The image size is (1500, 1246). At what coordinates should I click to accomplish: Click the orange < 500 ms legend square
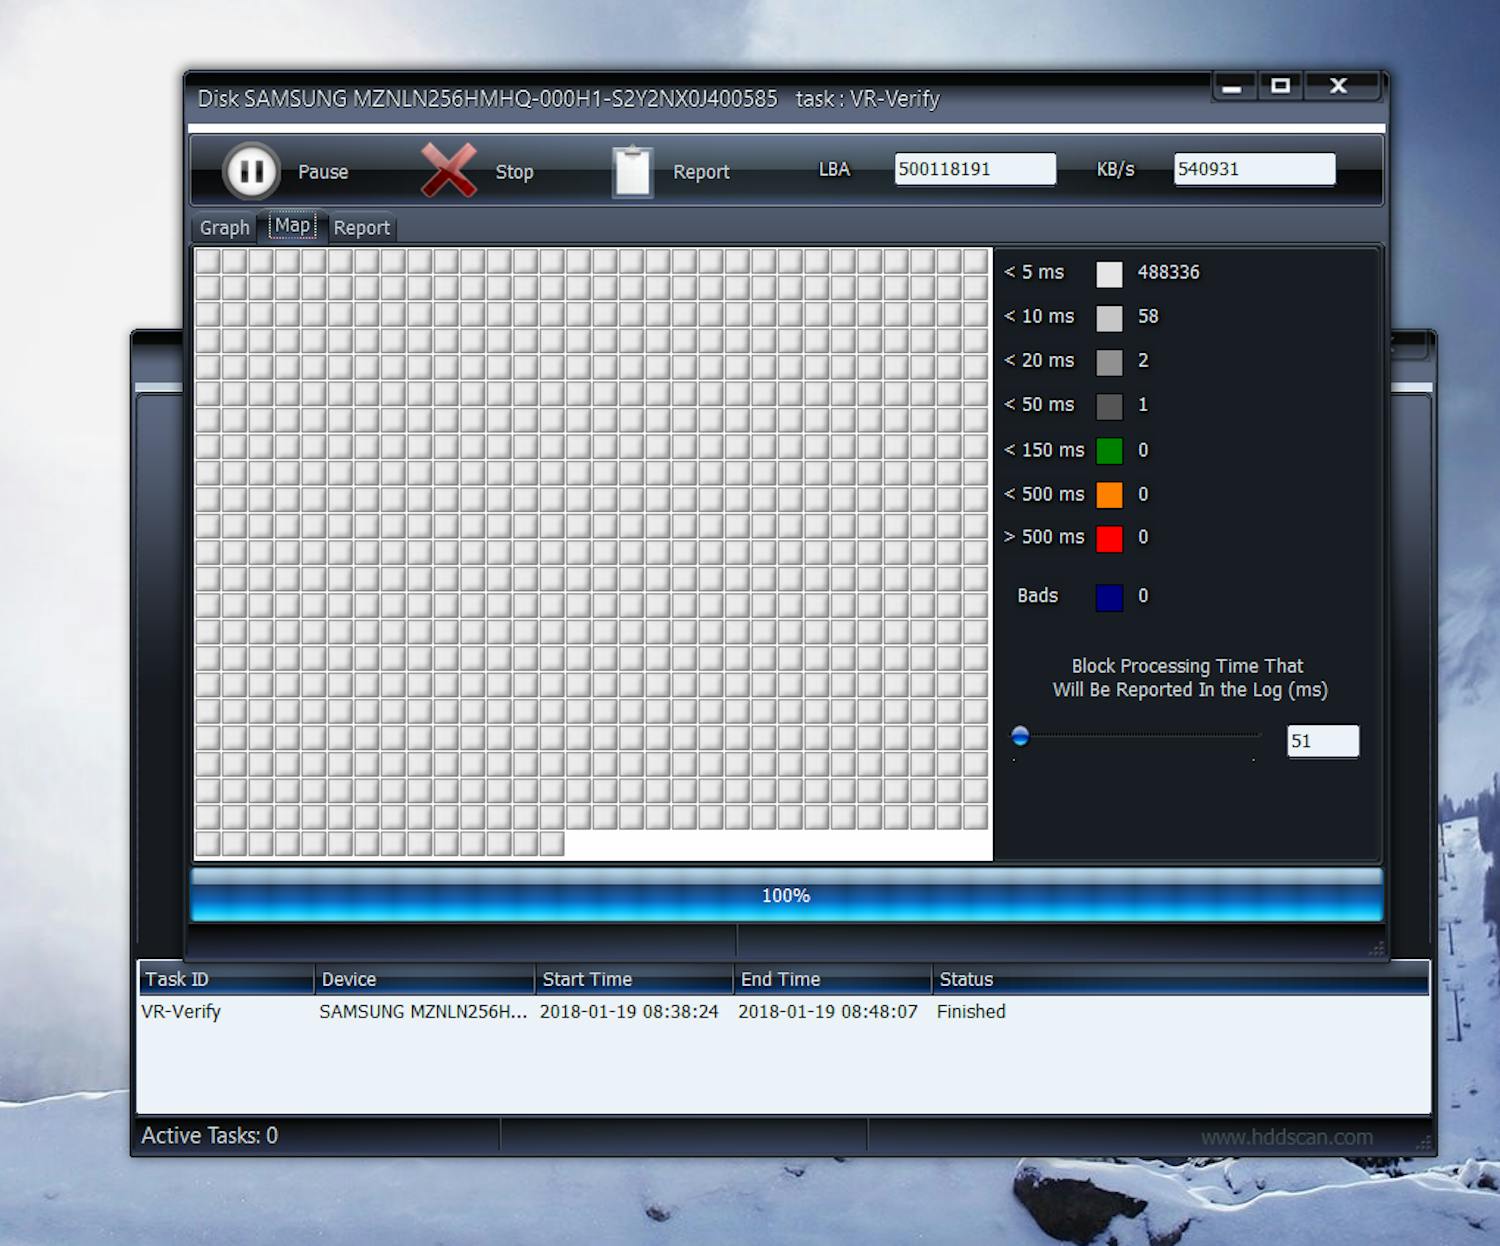coord(1110,495)
